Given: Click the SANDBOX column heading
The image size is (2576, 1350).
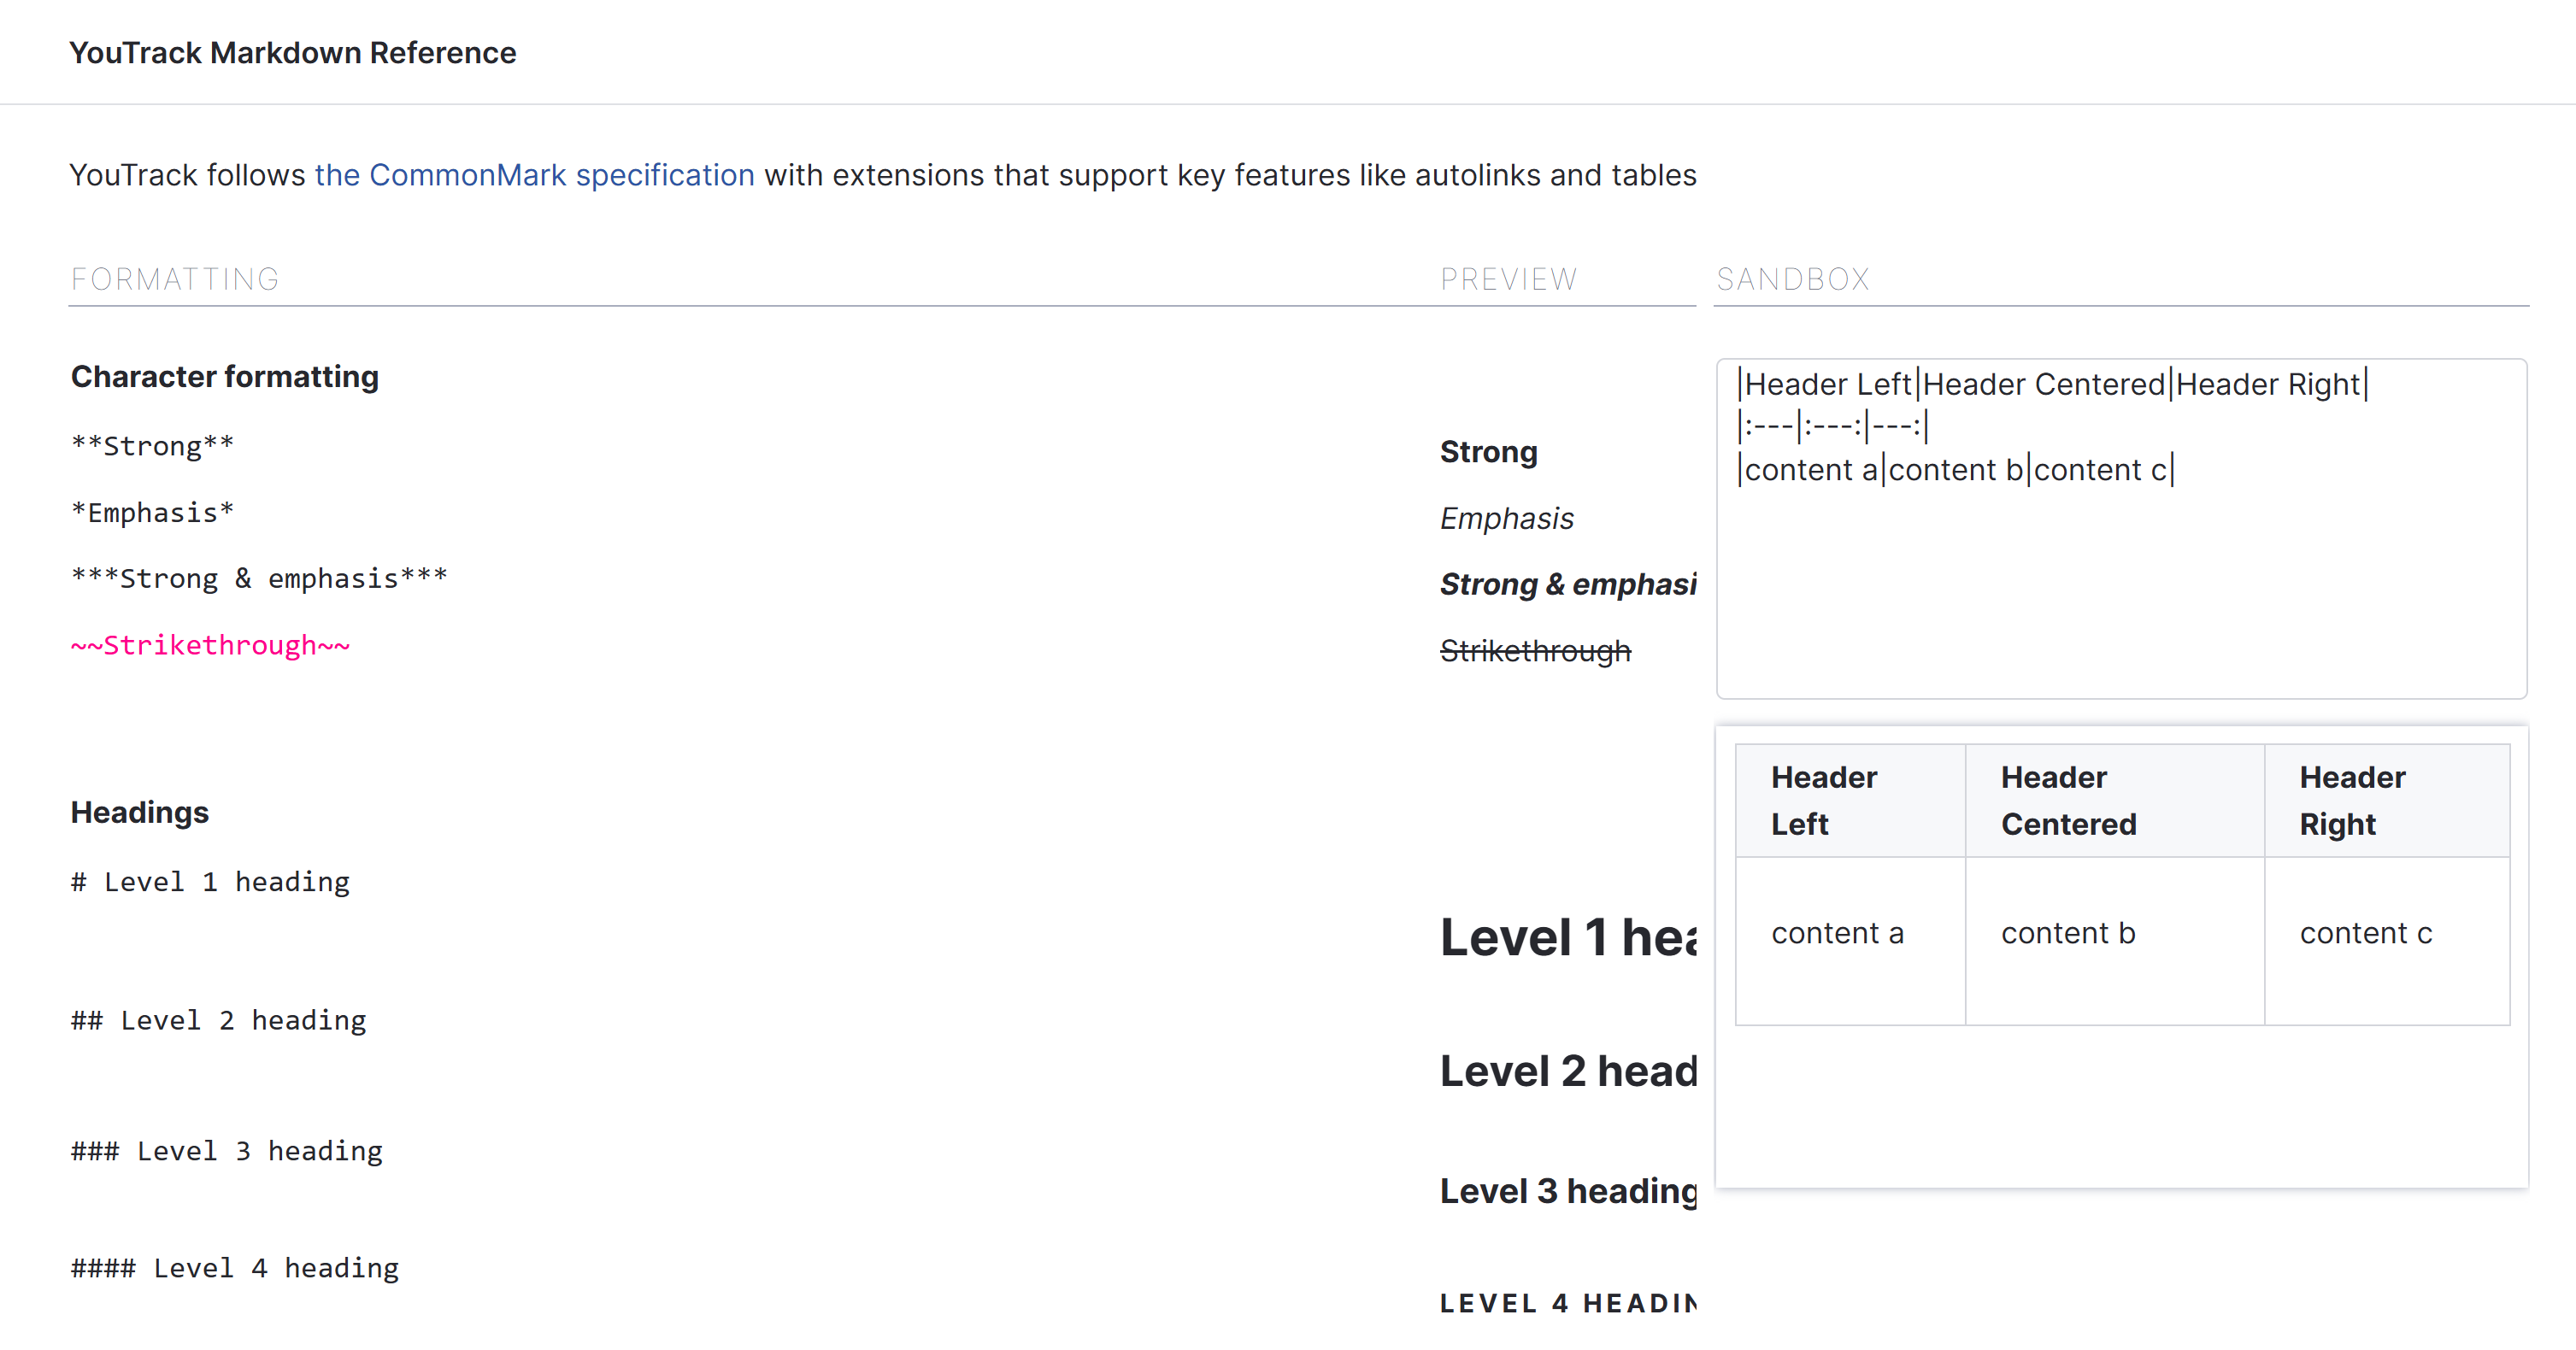Looking at the screenshot, I should click(1792, 279).
